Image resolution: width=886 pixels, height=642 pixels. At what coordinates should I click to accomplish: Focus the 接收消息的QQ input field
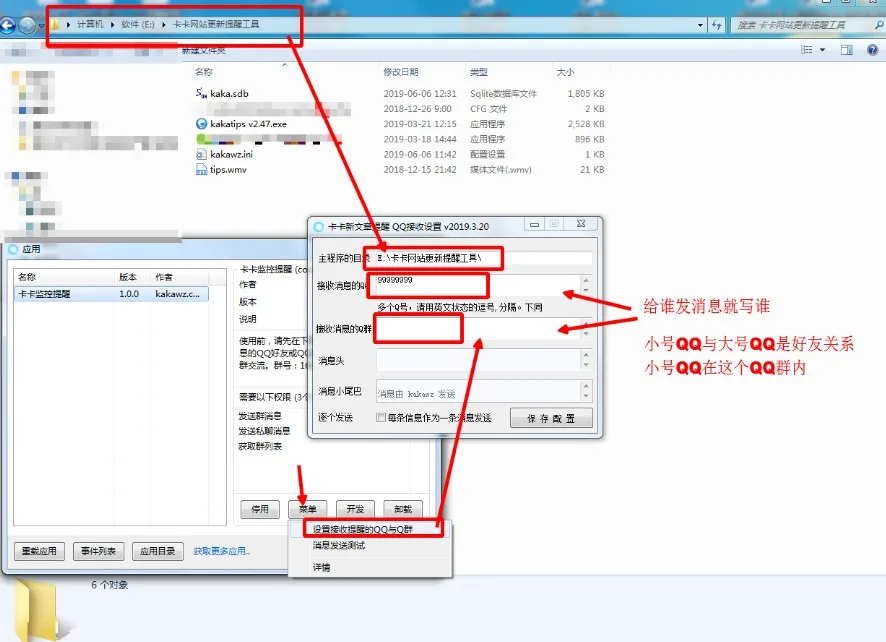(477, 286)
